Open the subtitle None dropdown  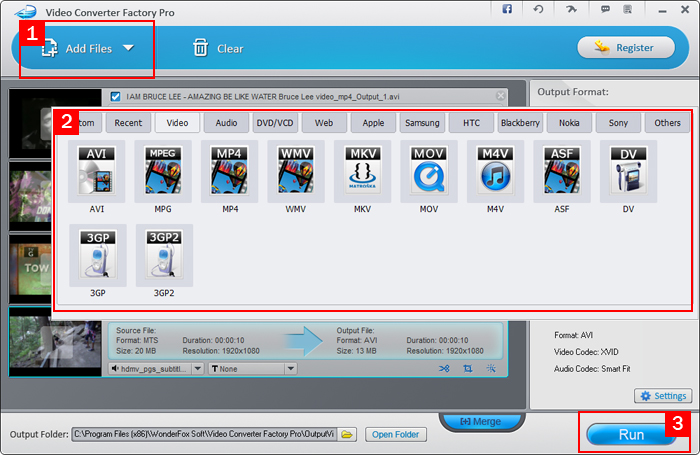point(291,369)
